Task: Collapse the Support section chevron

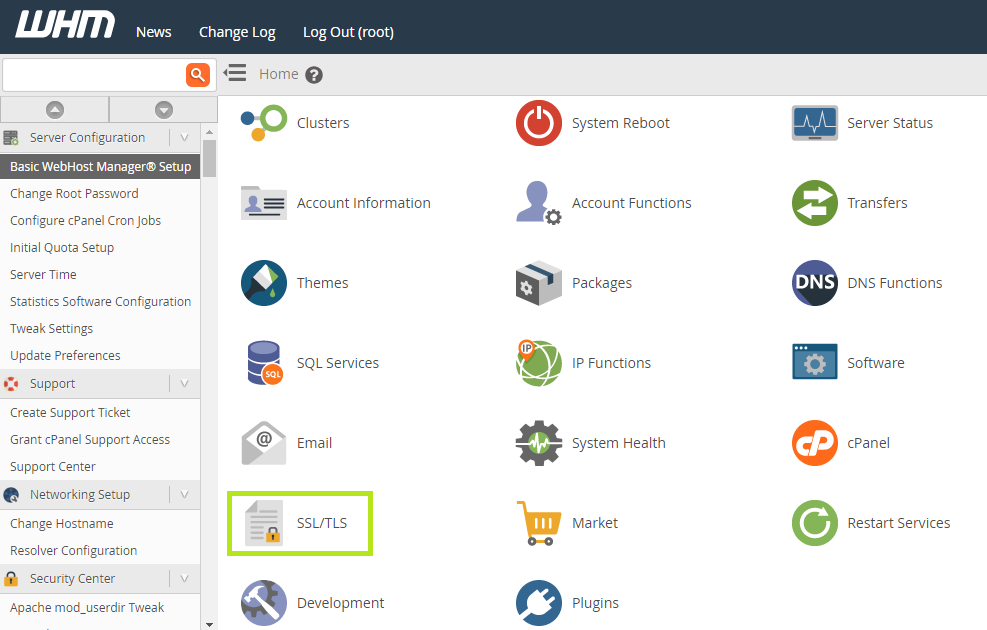Action: click(184, 383)
